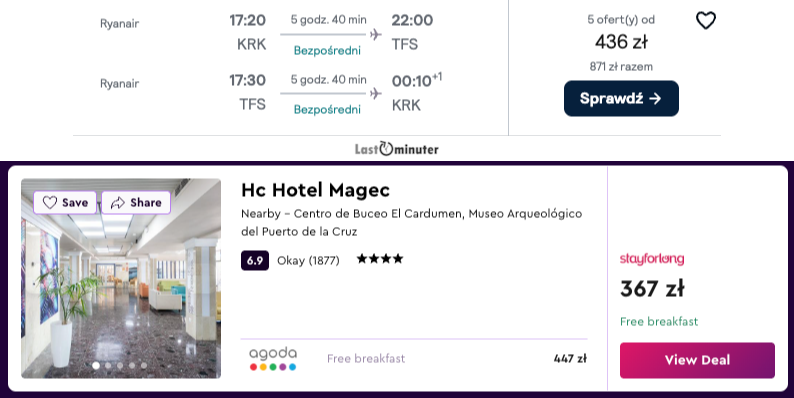The width and height of the screenshot is (794, 398).
Task: Select the second photo carousel dot
Action: [x=108, y=365]
